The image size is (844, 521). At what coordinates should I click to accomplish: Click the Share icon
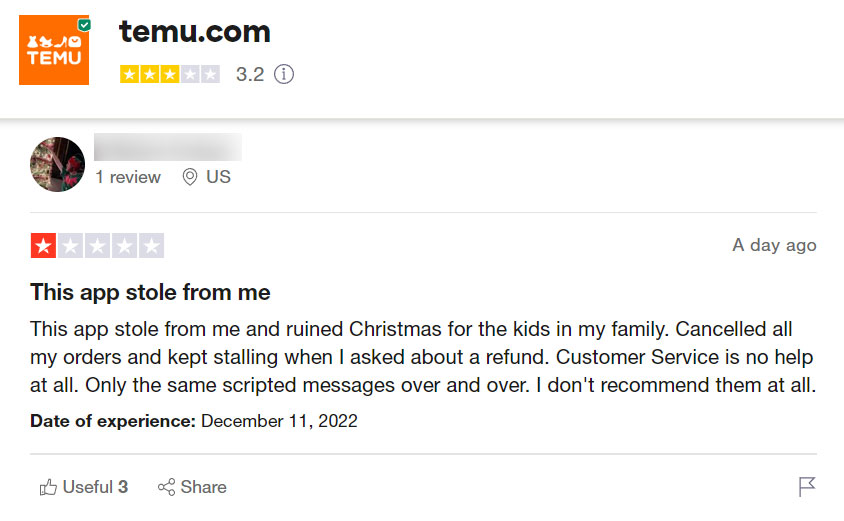click(167, 488)
